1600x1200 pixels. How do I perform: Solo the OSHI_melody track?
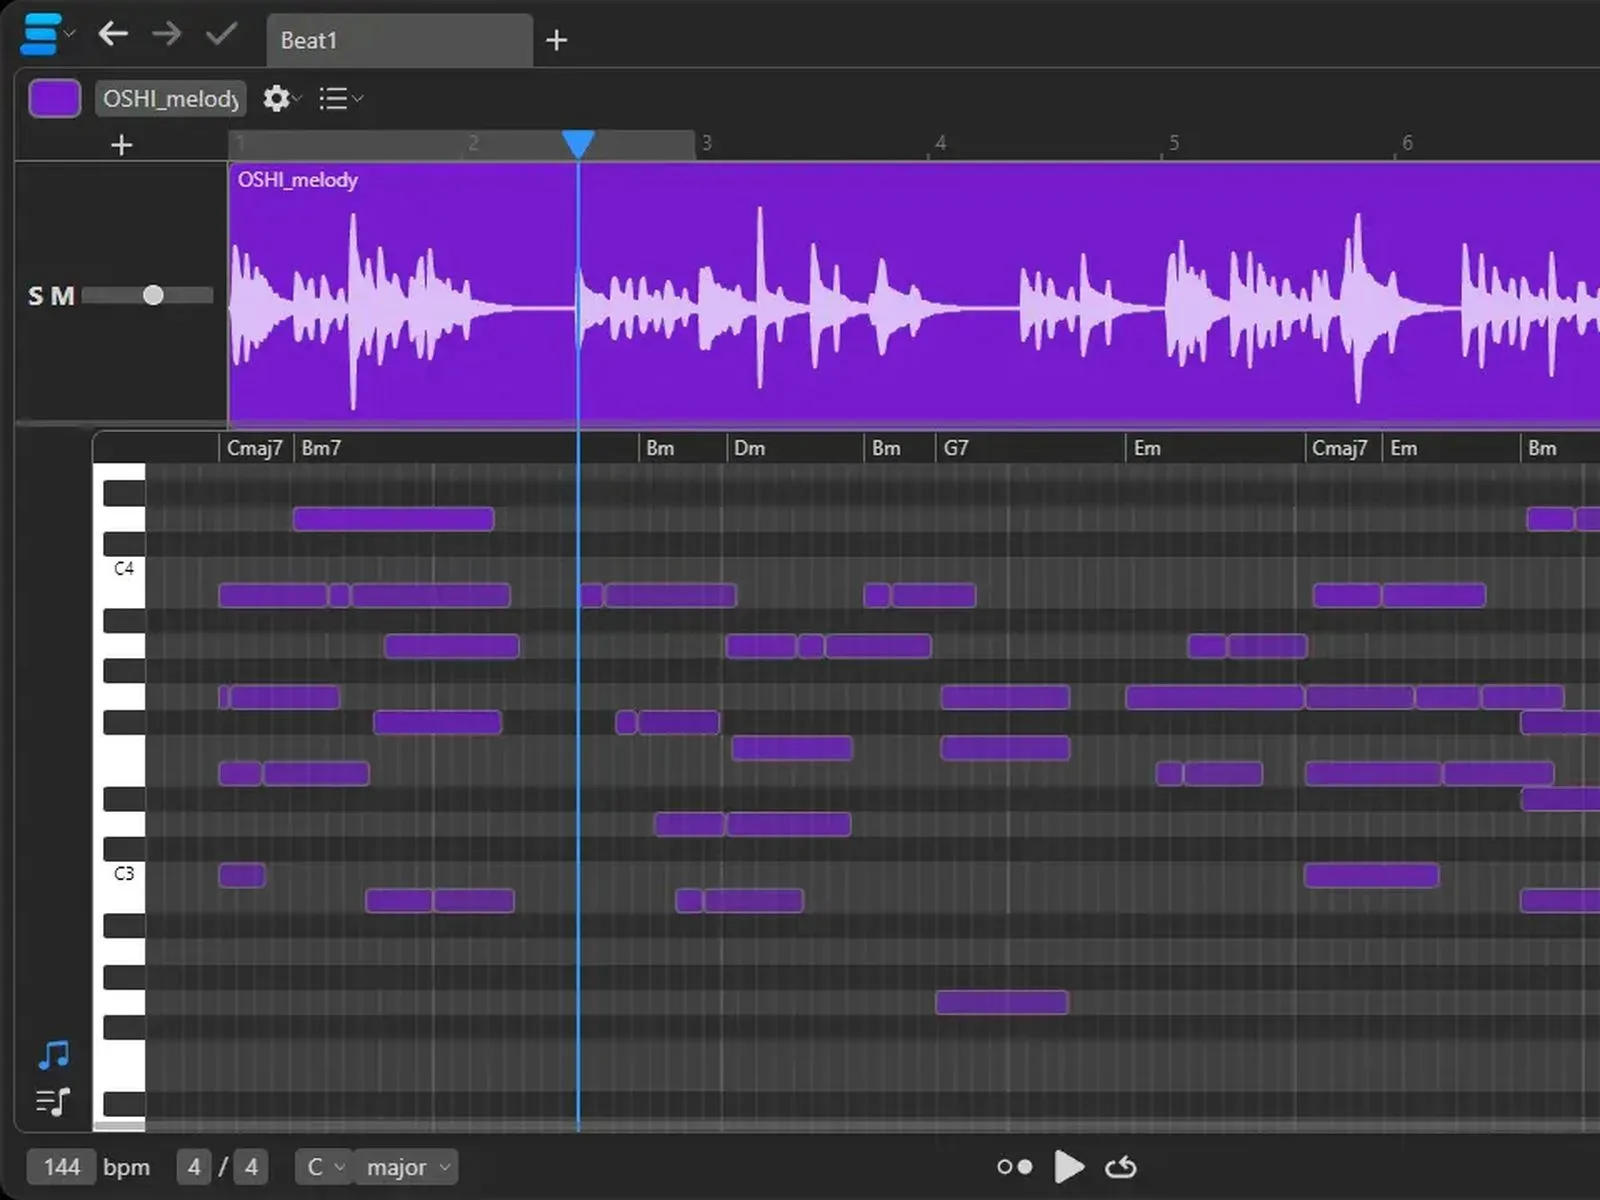point(36,296)
